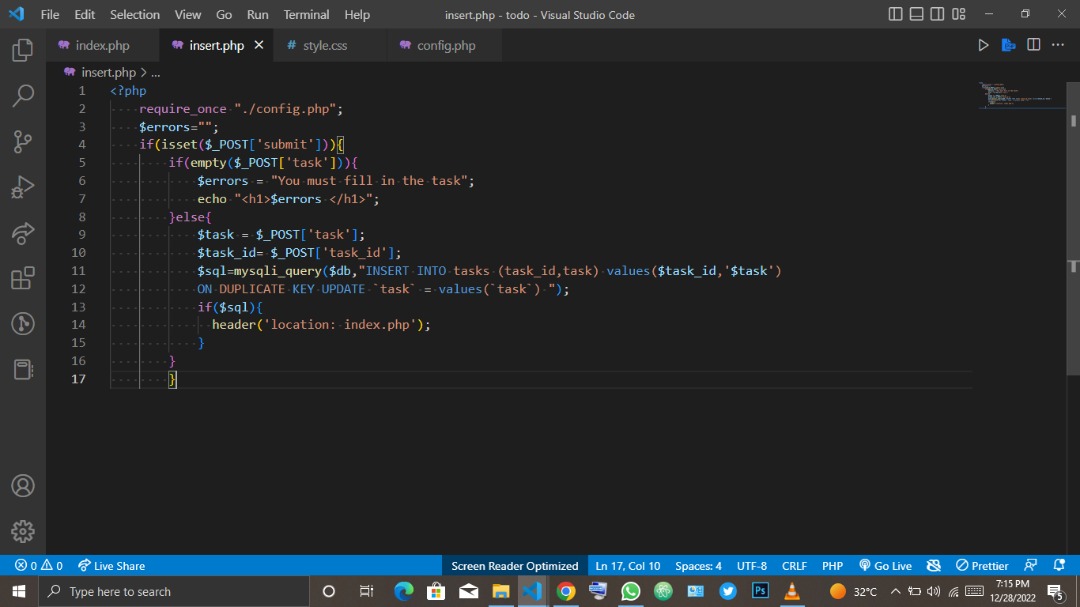Open the Terminal menu

[x=306, y=14]
